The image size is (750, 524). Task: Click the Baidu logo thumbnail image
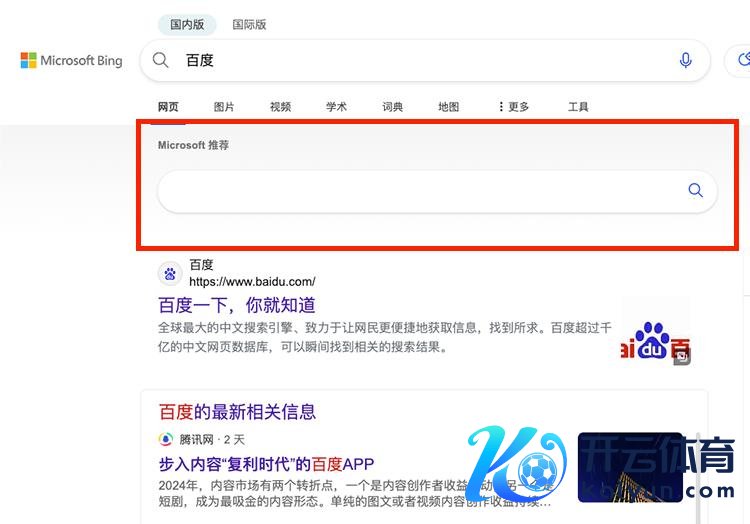[655, 333]
